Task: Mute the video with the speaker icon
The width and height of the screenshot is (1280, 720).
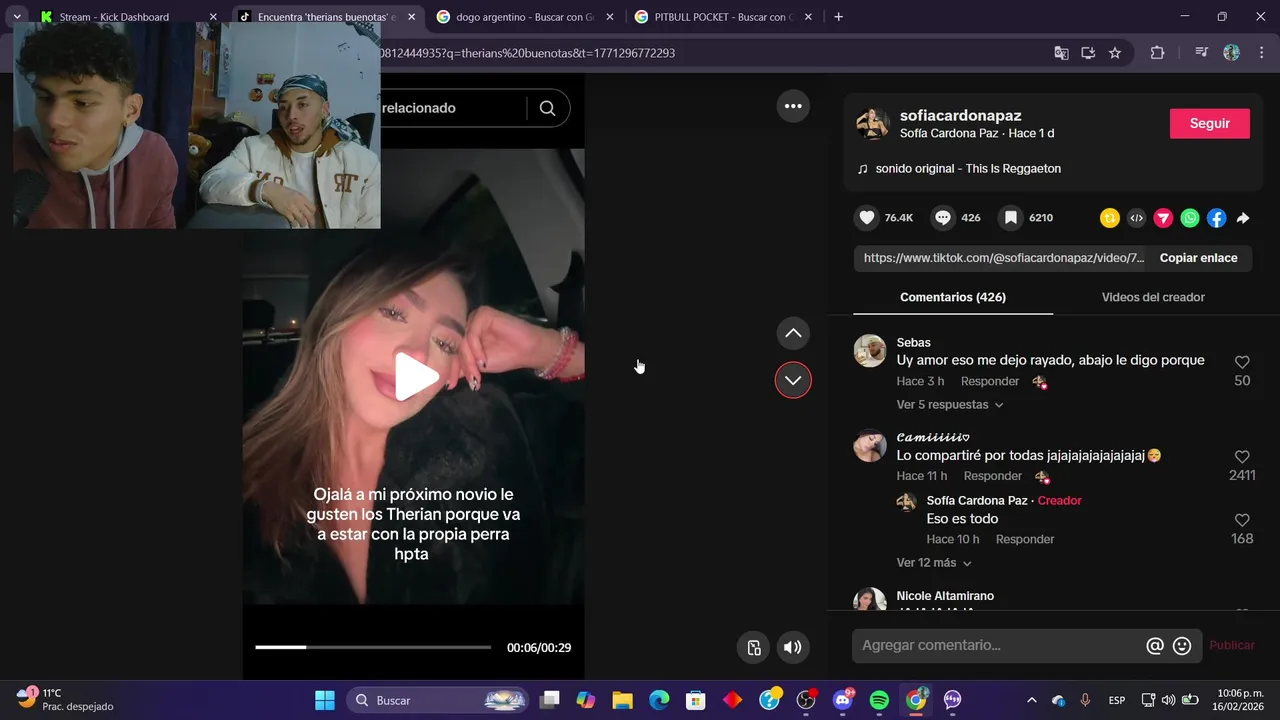Action: coord(792,647)
